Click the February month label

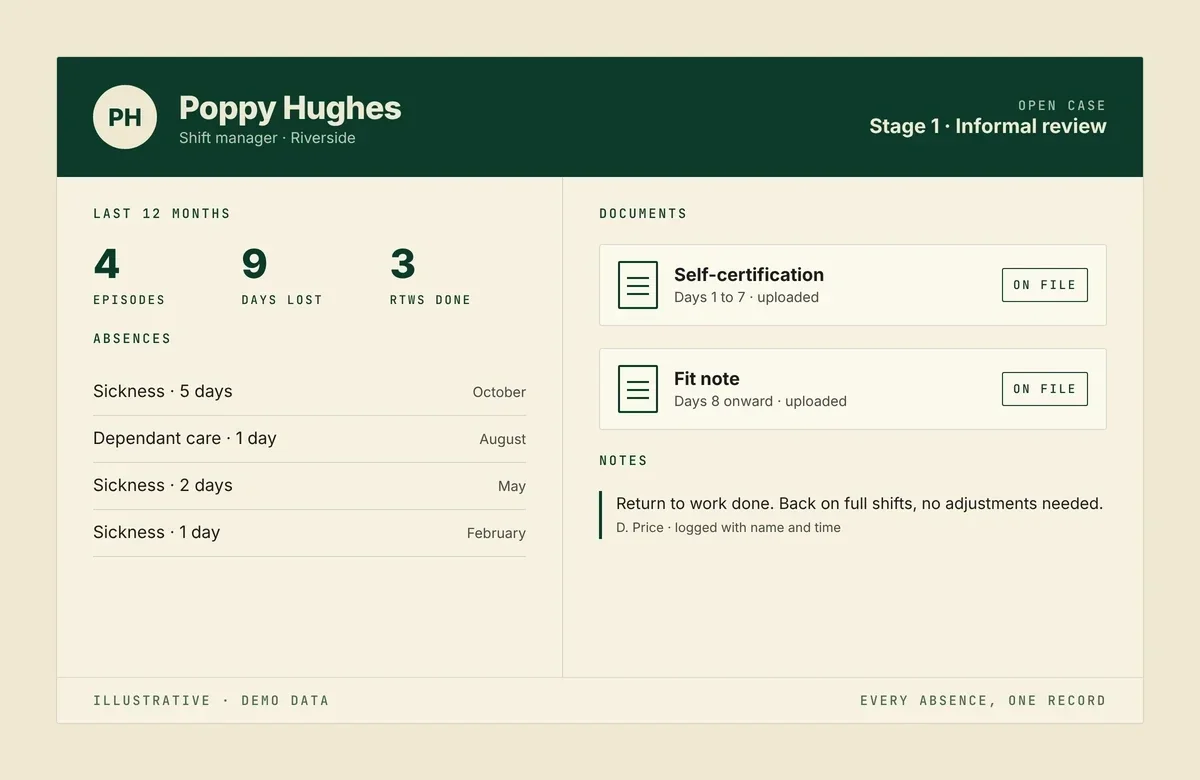[496, 533]
